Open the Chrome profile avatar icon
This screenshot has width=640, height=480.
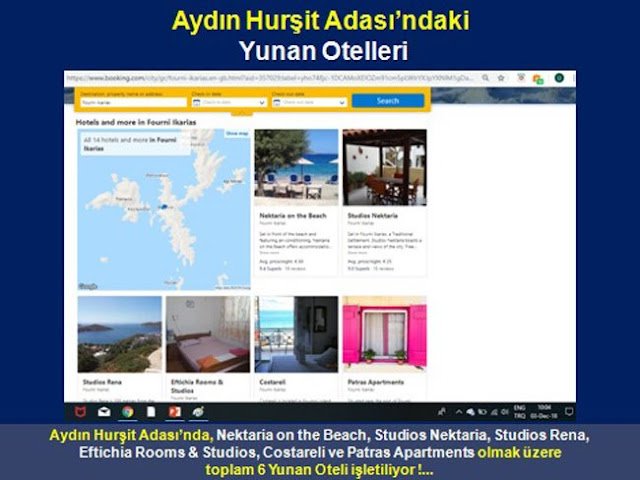(559, 78)
